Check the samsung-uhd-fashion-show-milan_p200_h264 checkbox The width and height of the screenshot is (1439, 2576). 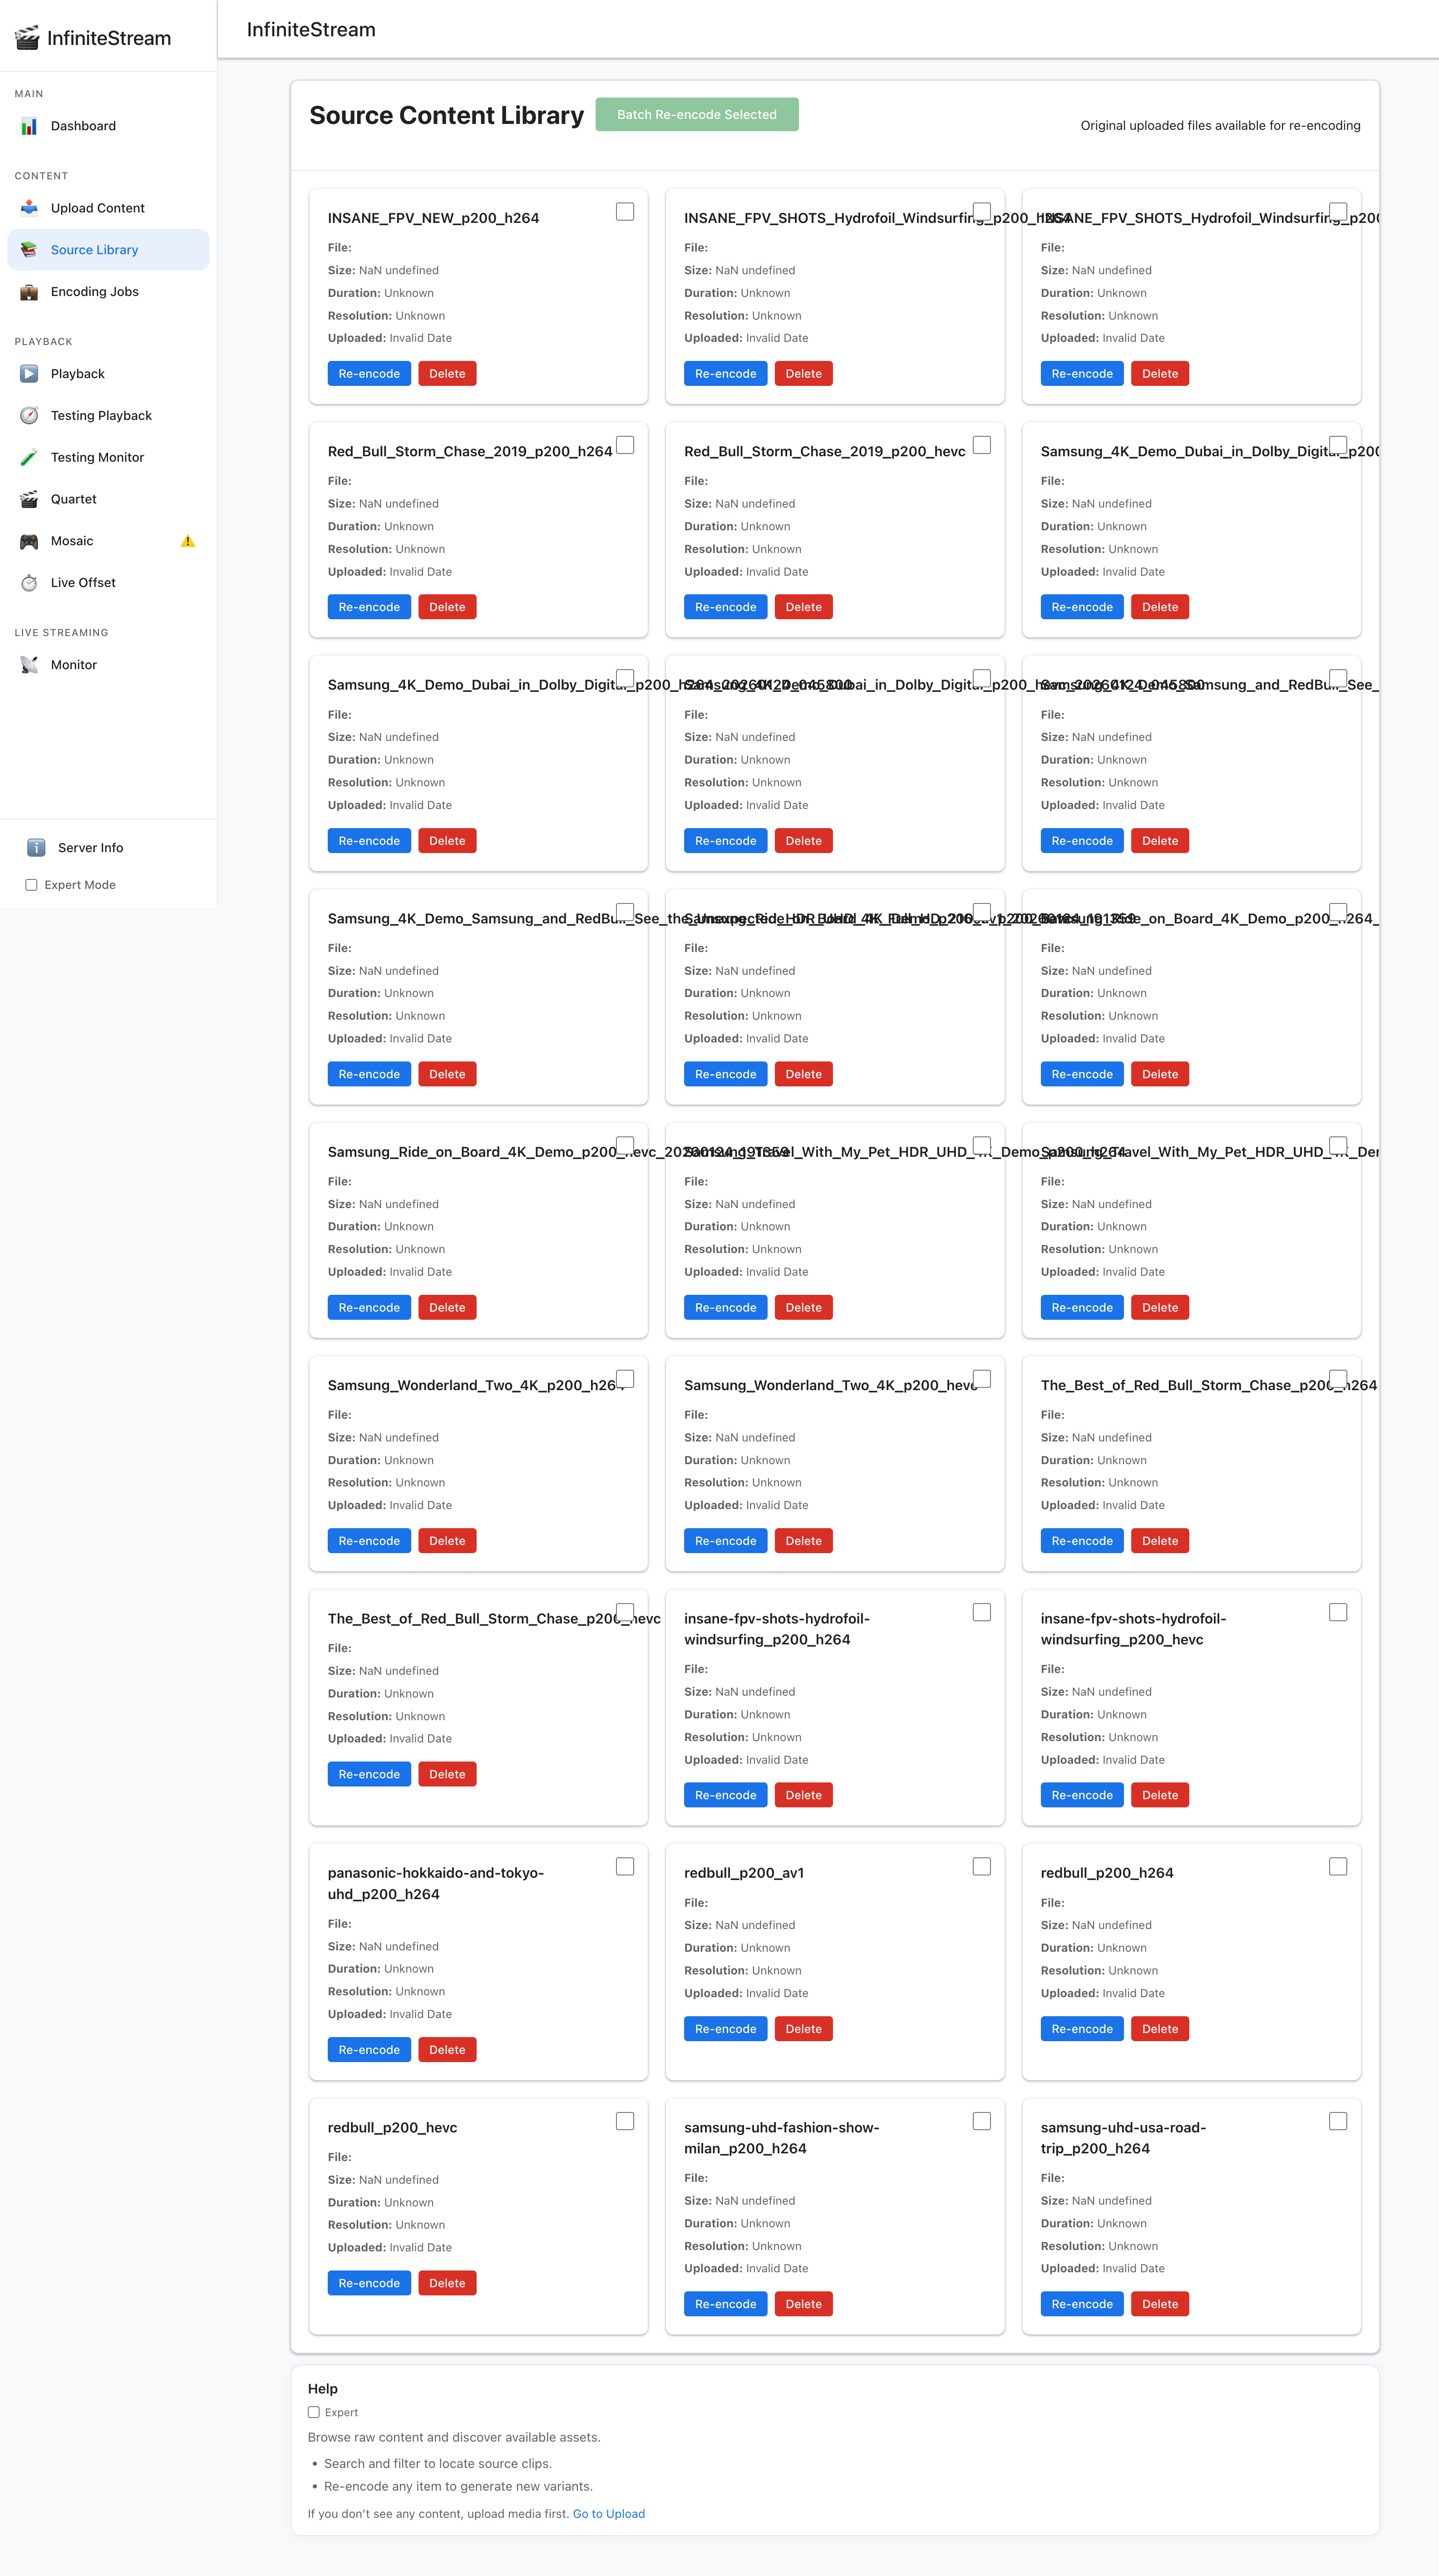coord(982,2121)
